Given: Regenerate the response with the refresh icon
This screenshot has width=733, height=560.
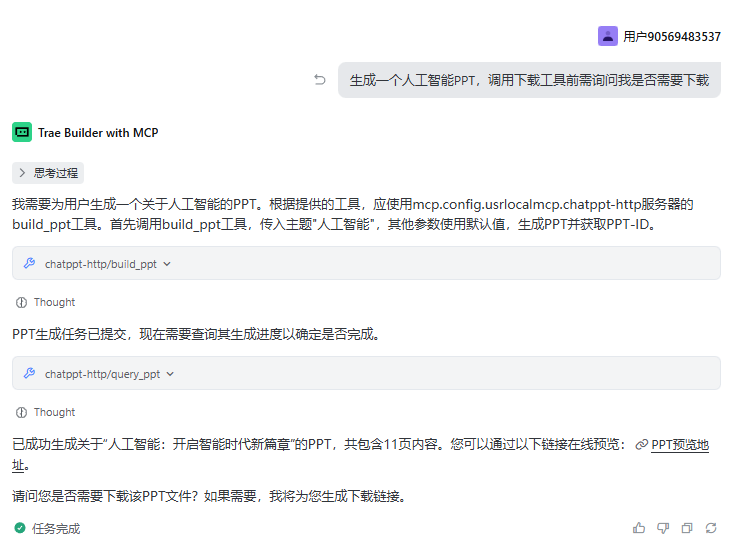Looking at the screenshot, I should click(x=711, y=528).
